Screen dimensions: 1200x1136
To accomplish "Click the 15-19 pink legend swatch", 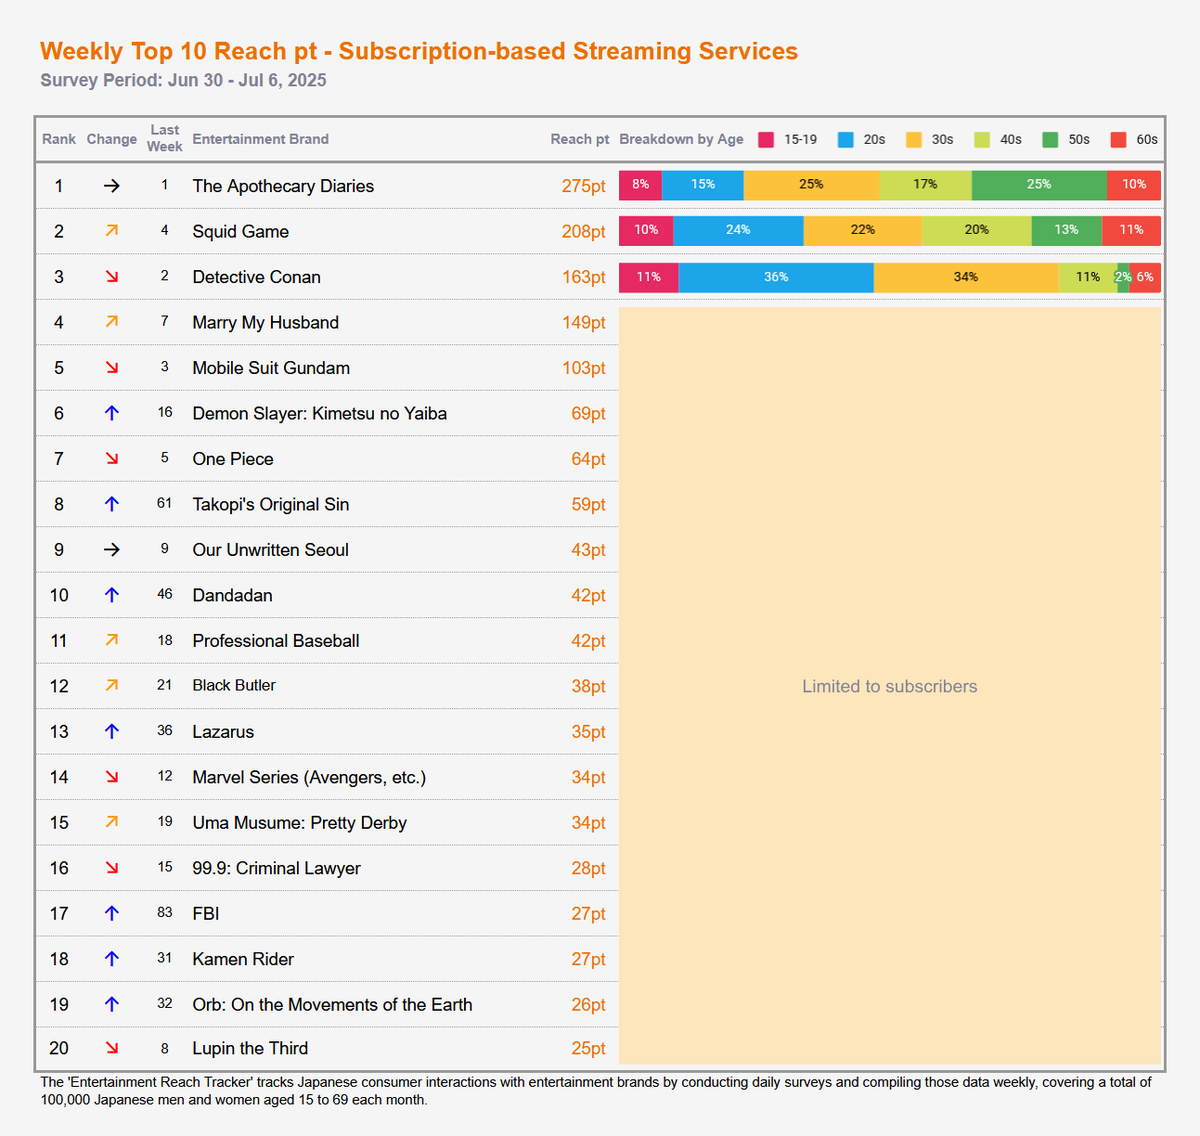I will coord(766,140).
